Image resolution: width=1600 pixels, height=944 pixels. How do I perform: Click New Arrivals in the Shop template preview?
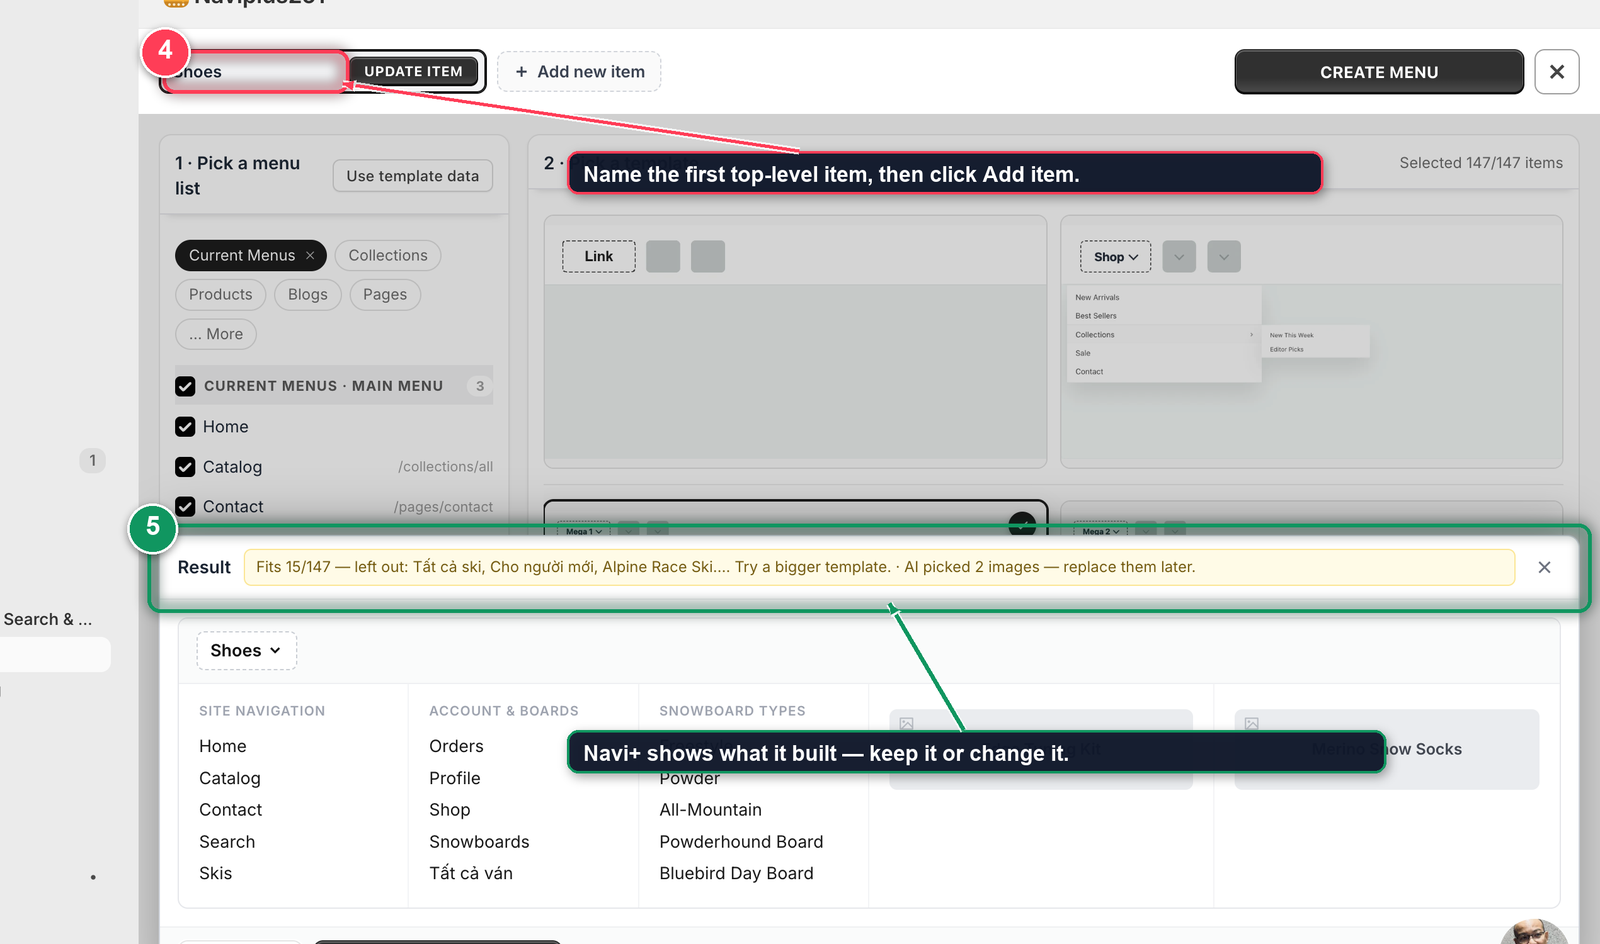1097,297
